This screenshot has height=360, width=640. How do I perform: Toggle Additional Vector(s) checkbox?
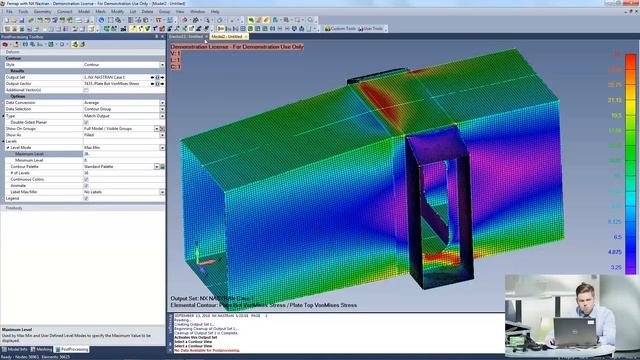click(x=86, y=90)
